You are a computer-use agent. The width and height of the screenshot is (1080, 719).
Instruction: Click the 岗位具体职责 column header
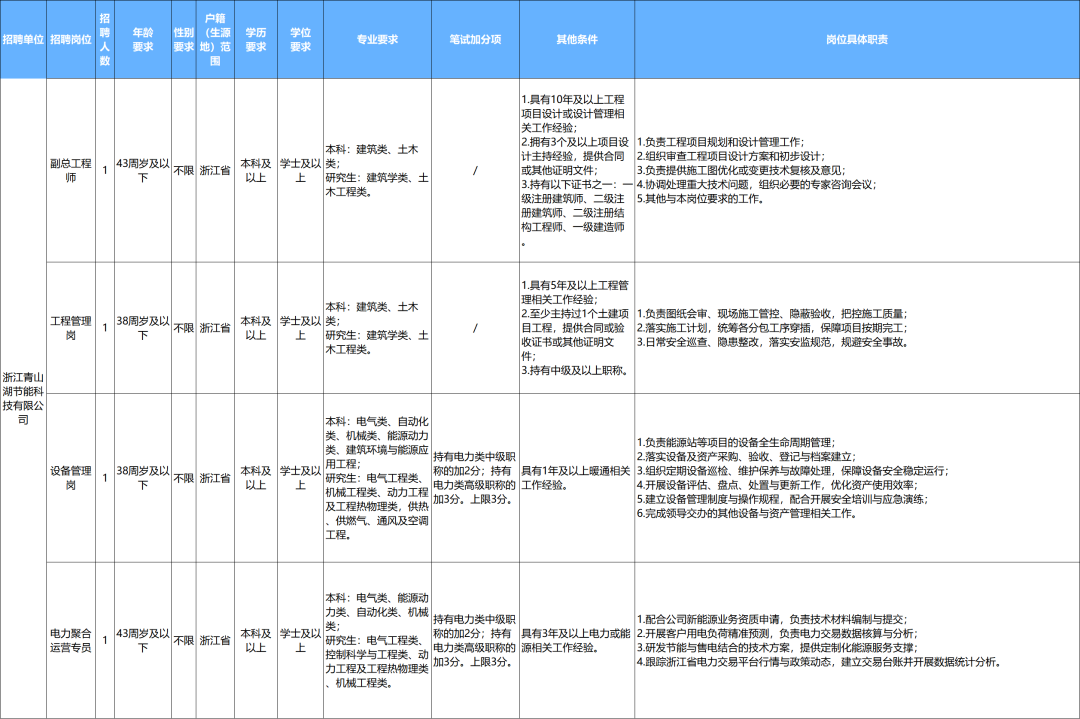point(858,39)
